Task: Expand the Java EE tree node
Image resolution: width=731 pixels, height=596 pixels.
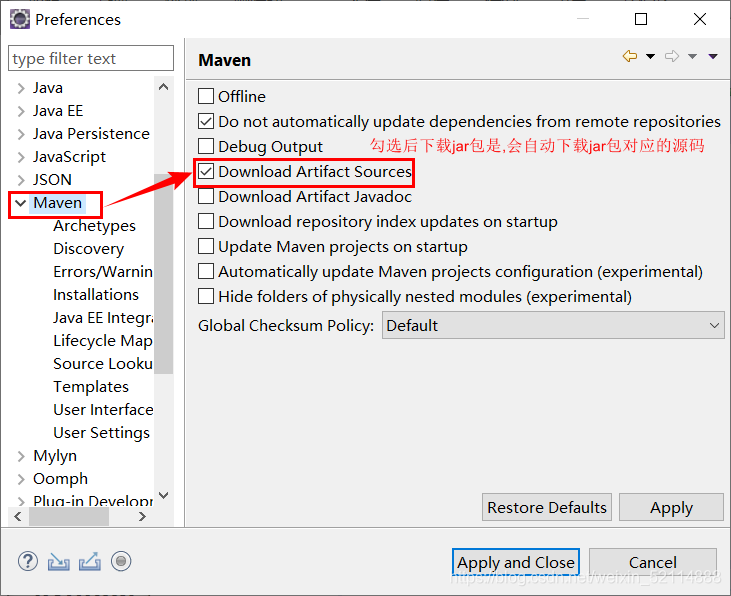Action: (21, 111)
